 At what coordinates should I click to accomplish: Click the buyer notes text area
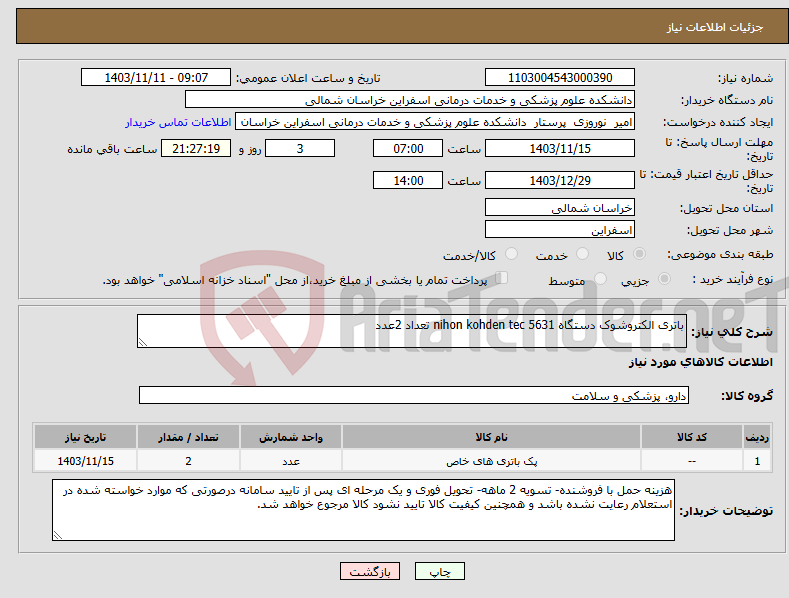(363, 510)
